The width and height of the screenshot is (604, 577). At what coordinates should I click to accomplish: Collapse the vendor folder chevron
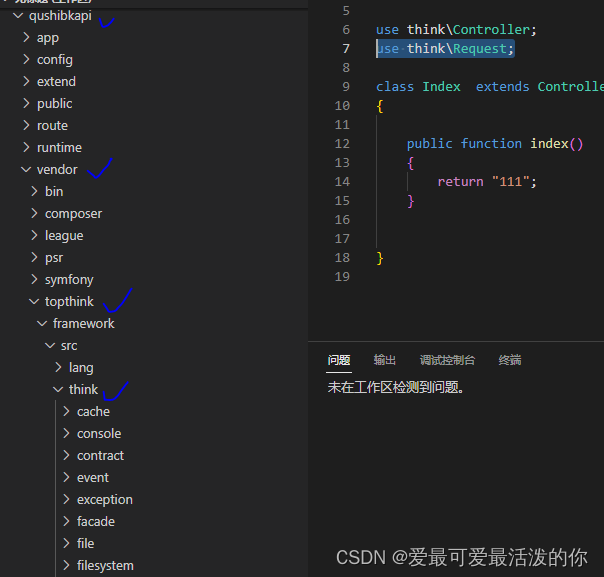tap(26, 169)
